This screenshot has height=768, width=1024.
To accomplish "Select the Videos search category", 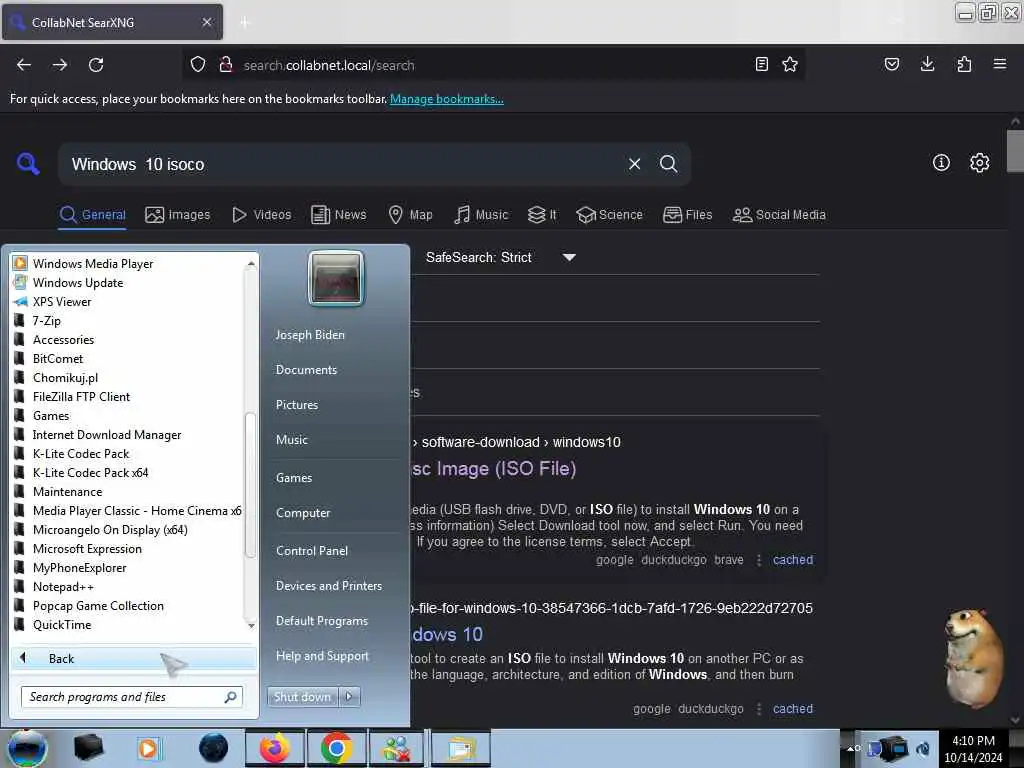I will tap(262, 215).
